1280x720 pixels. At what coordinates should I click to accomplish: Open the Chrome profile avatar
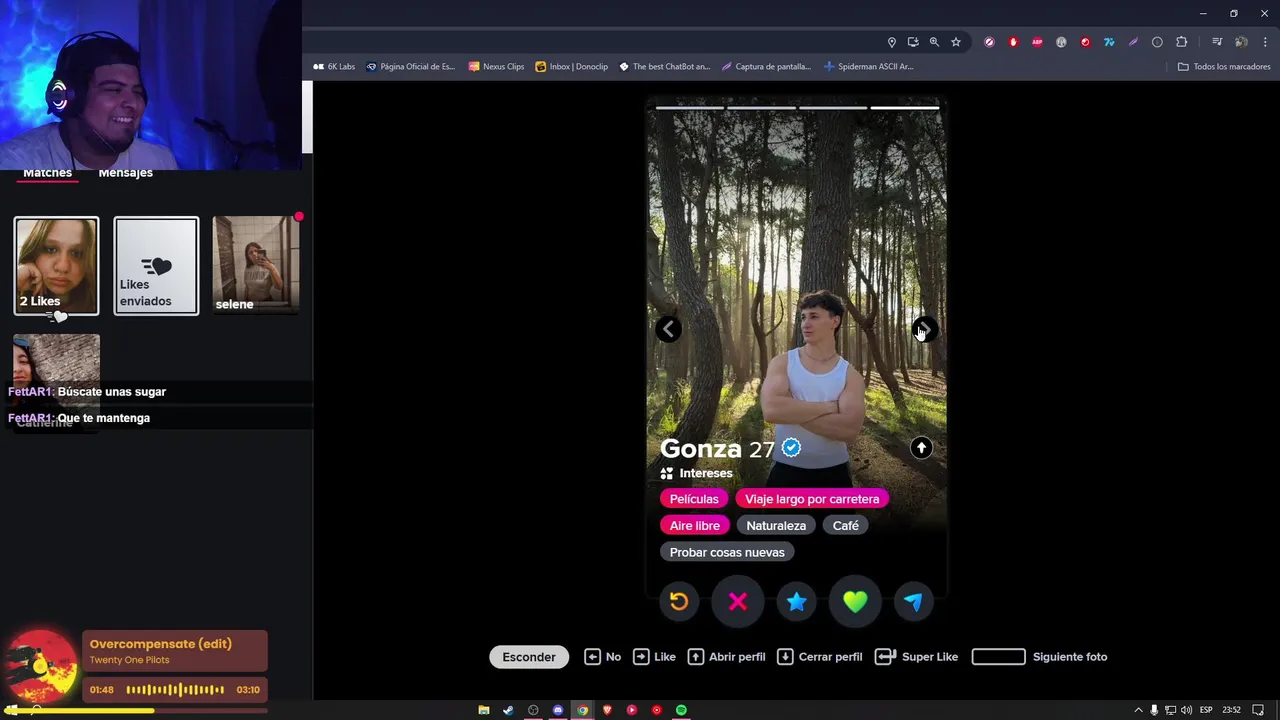coord(1241,42)
